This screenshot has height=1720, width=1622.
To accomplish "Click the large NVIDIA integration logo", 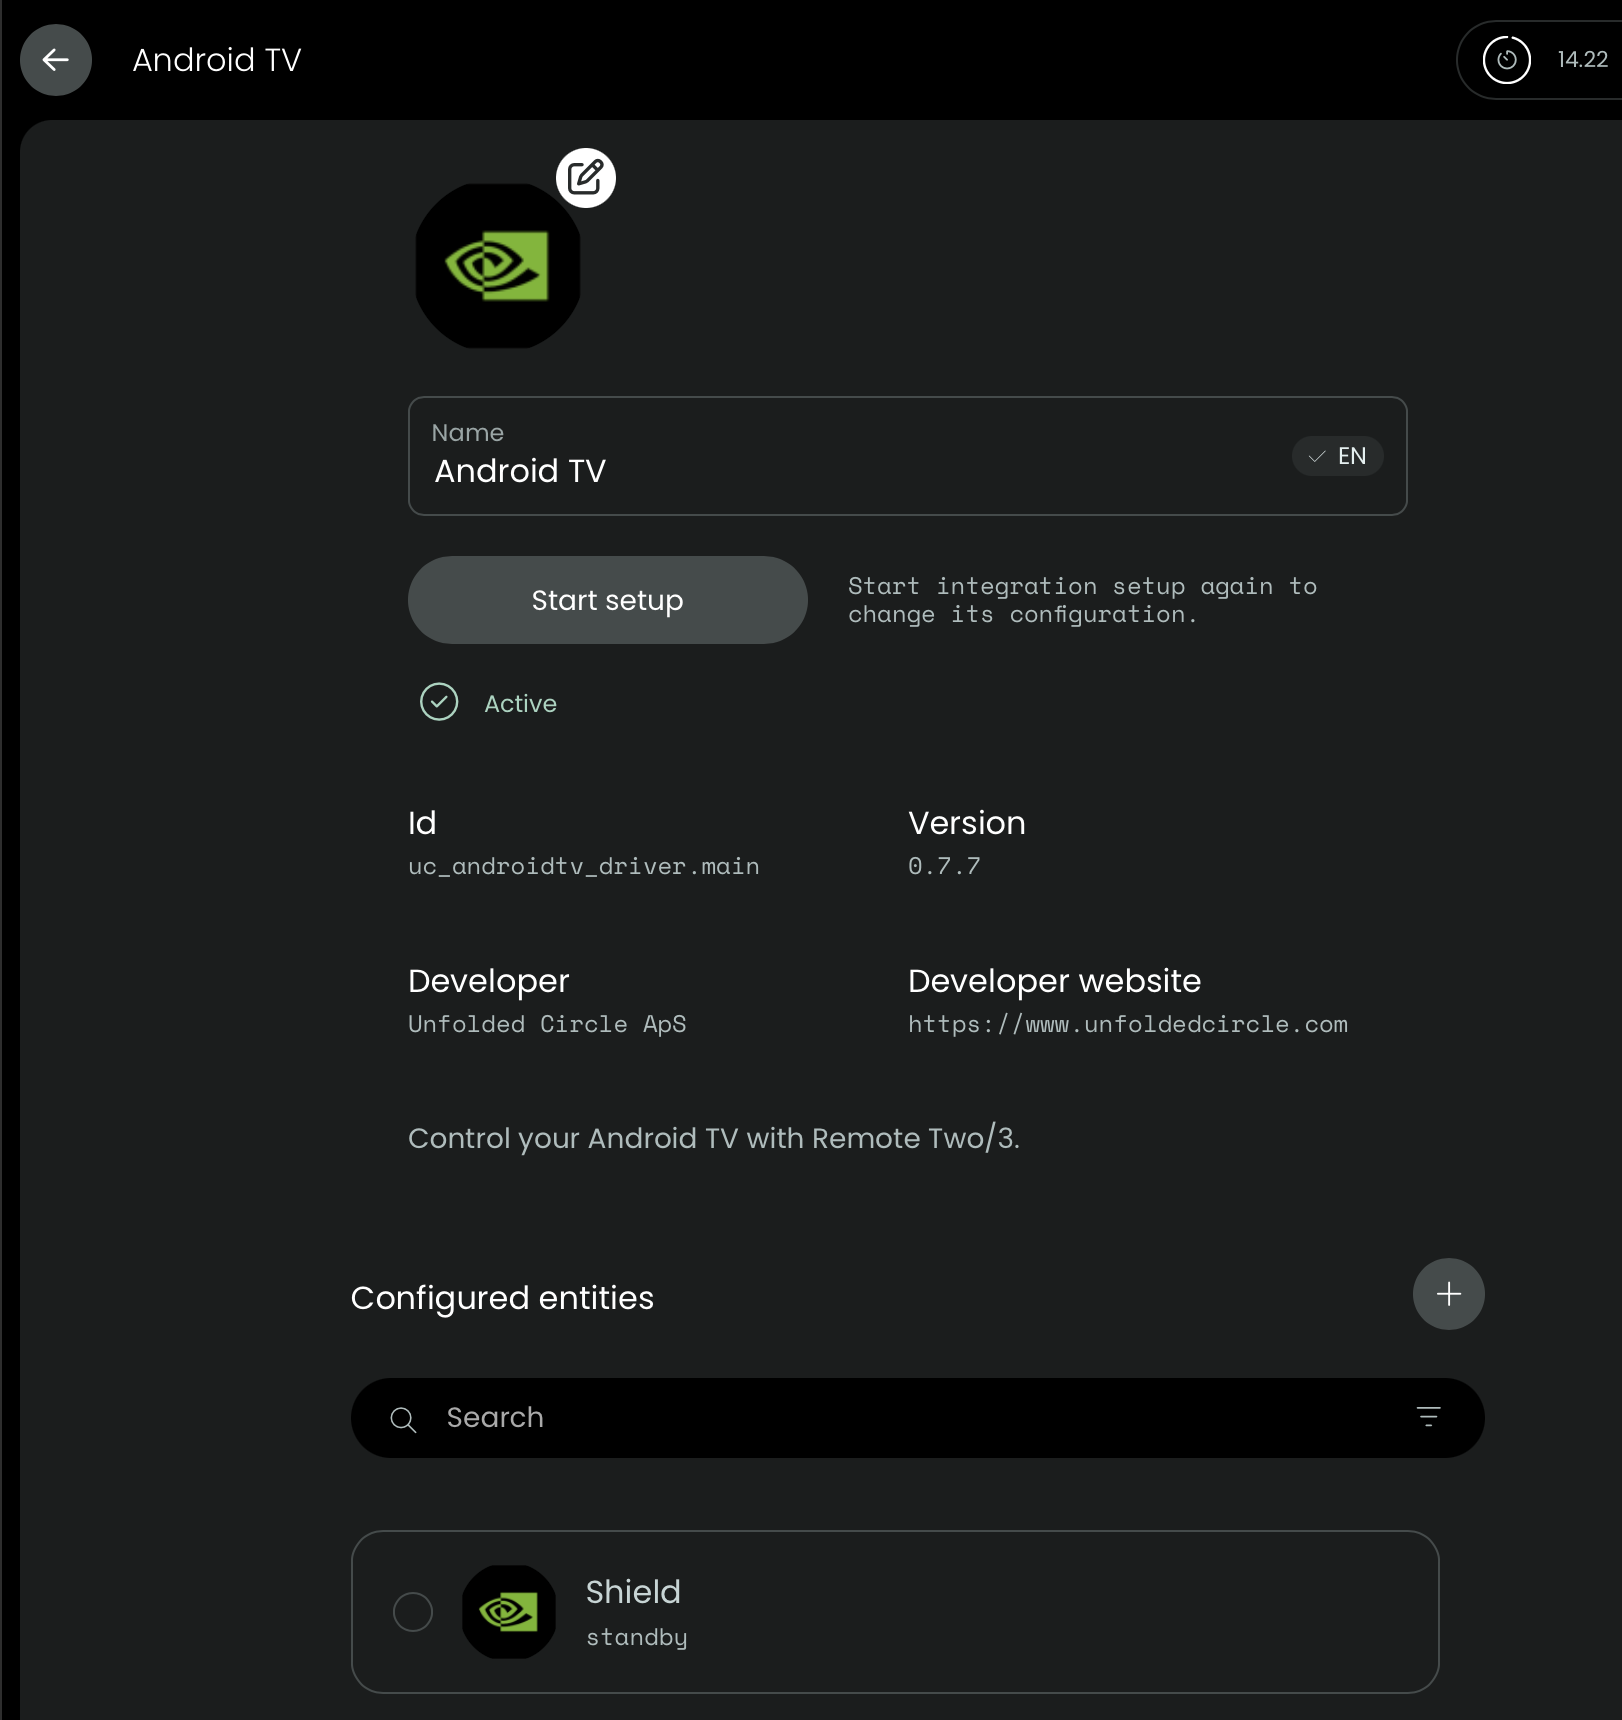I will pyautogui.click(x=498, y=266).
